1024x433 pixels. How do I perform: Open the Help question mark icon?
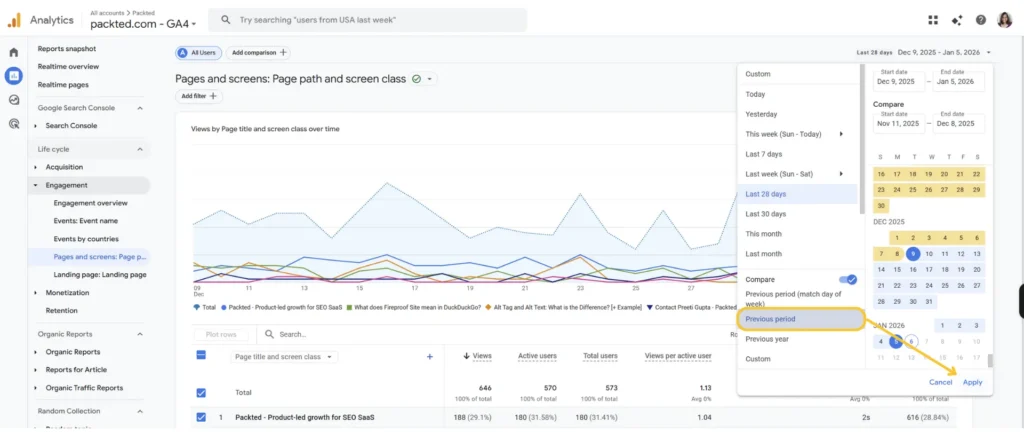(981, 20)
